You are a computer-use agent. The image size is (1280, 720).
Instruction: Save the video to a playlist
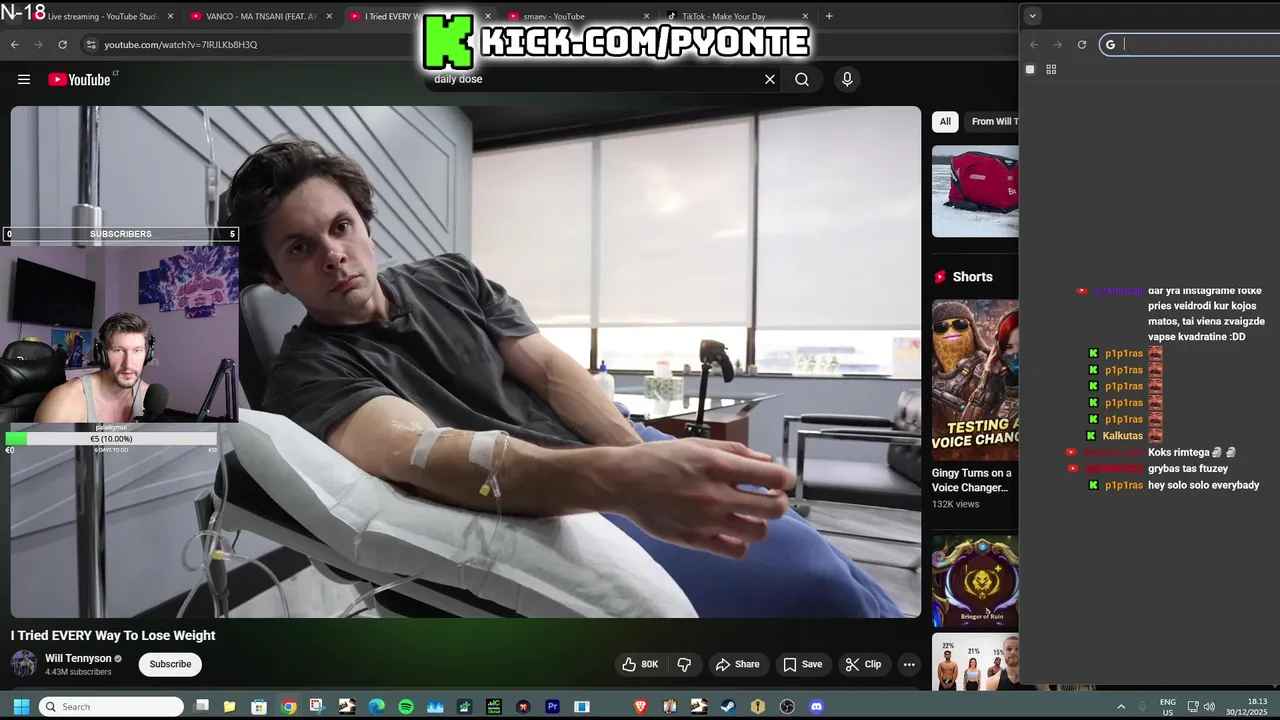point(802,664)
